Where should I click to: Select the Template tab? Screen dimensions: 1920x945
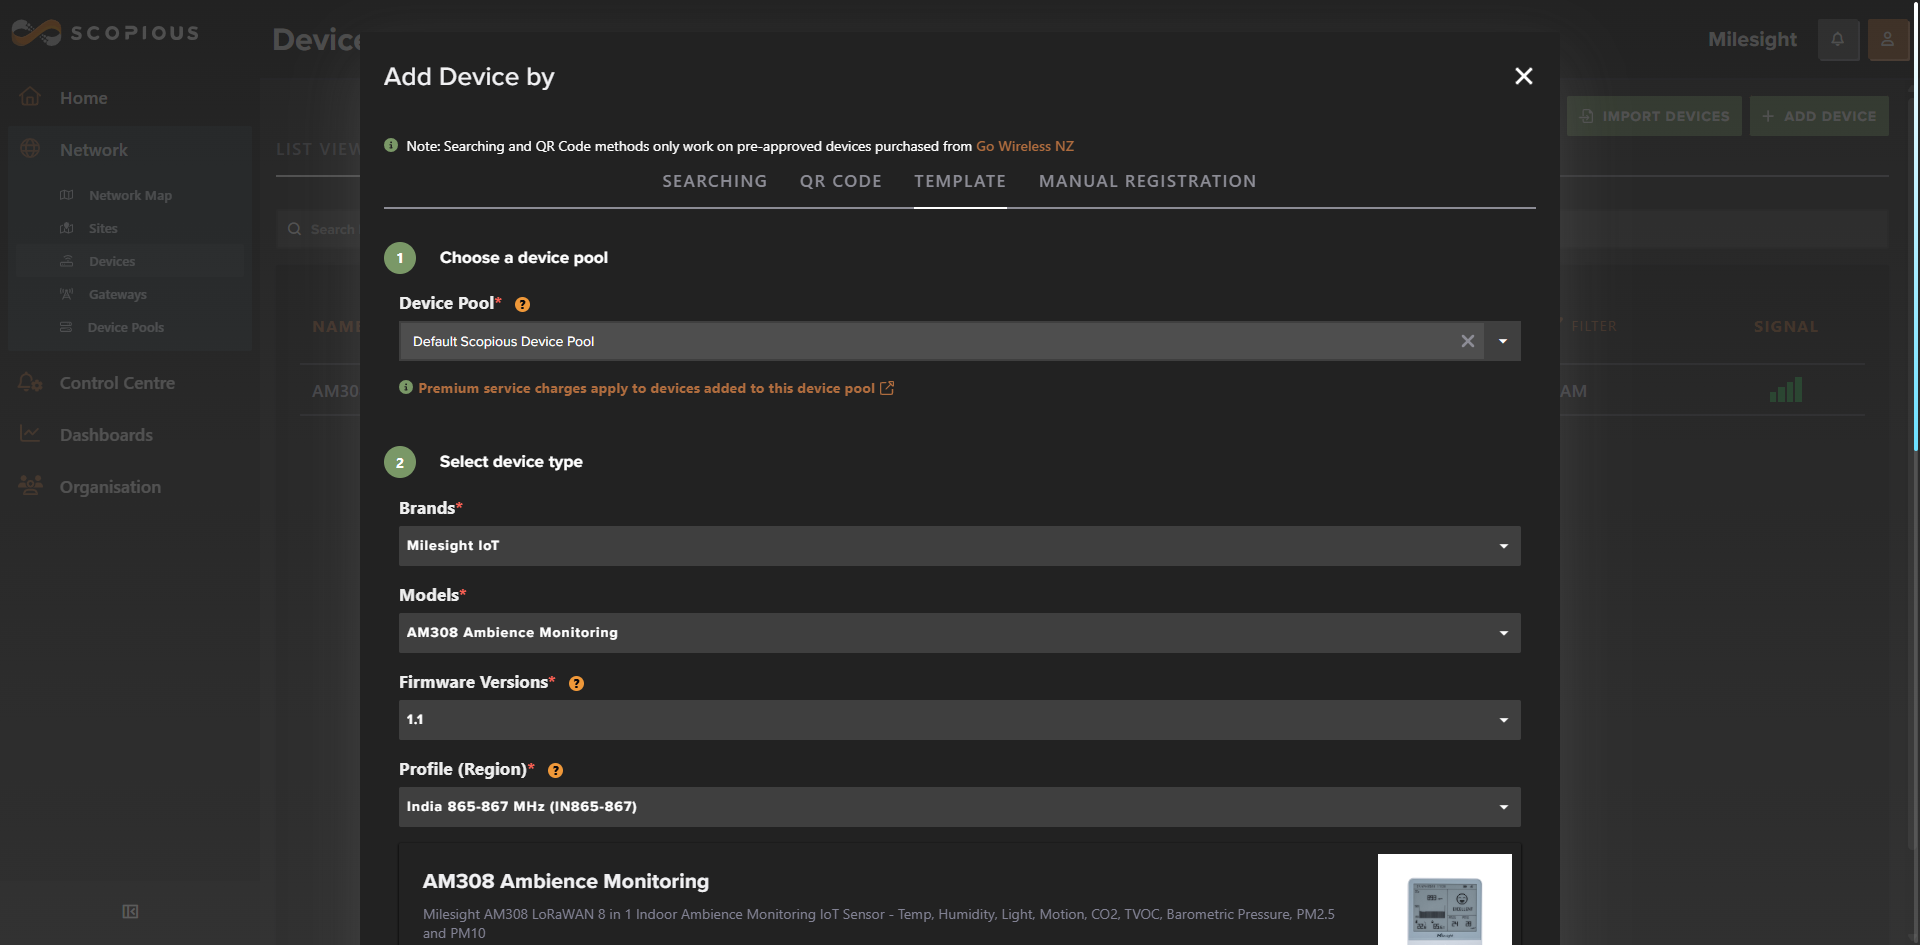pyautogui.click(x=960, y=181)
